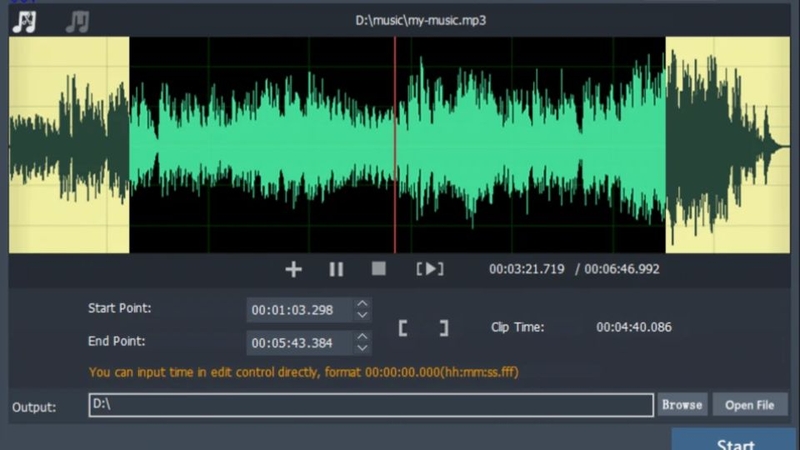This screenshot has height=450, width=800.
Task: Pause audio playback
Action: (x=336, y=269)
